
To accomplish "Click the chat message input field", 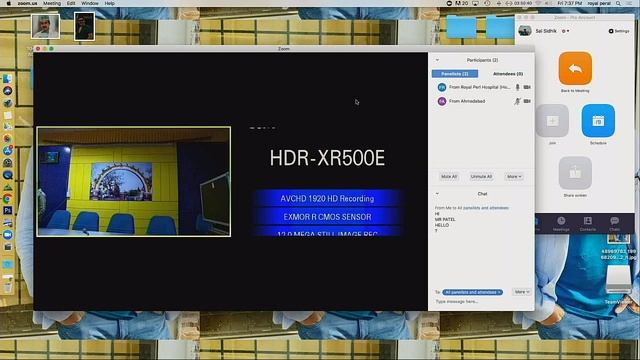I will [482, 302].
